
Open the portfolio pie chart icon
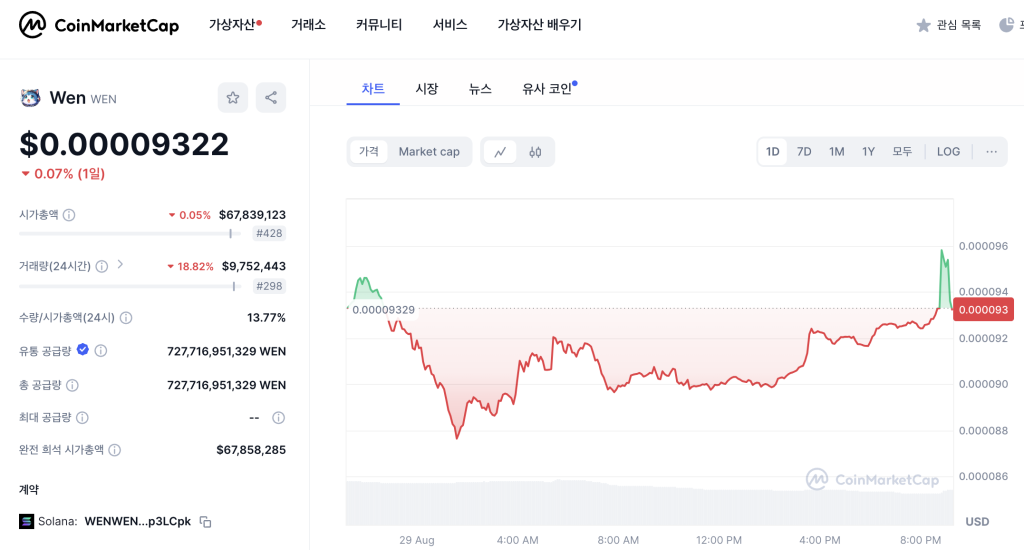pos(1006,25)
